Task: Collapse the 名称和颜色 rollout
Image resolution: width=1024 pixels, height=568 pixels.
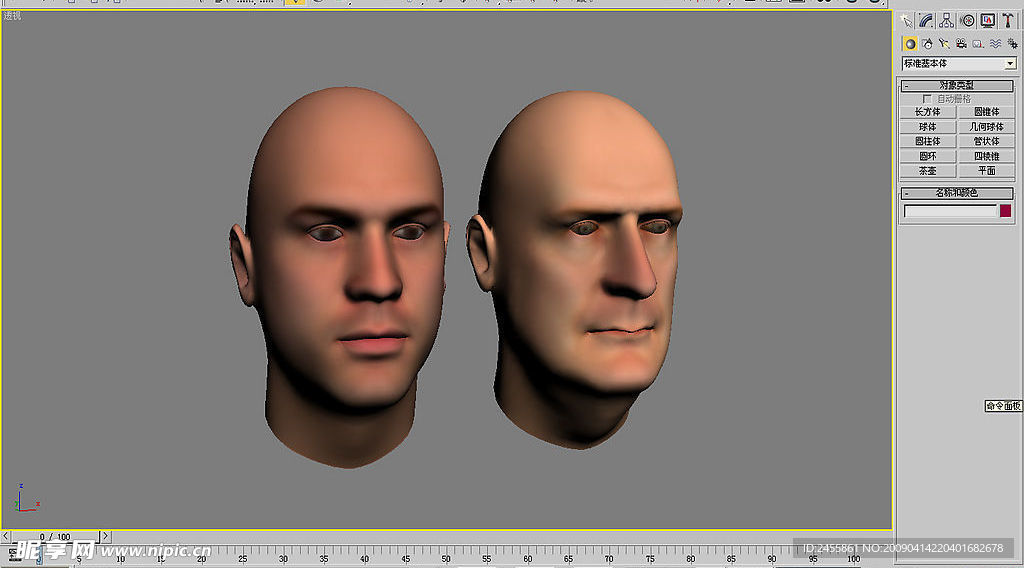Action: [x=957, y=193]
